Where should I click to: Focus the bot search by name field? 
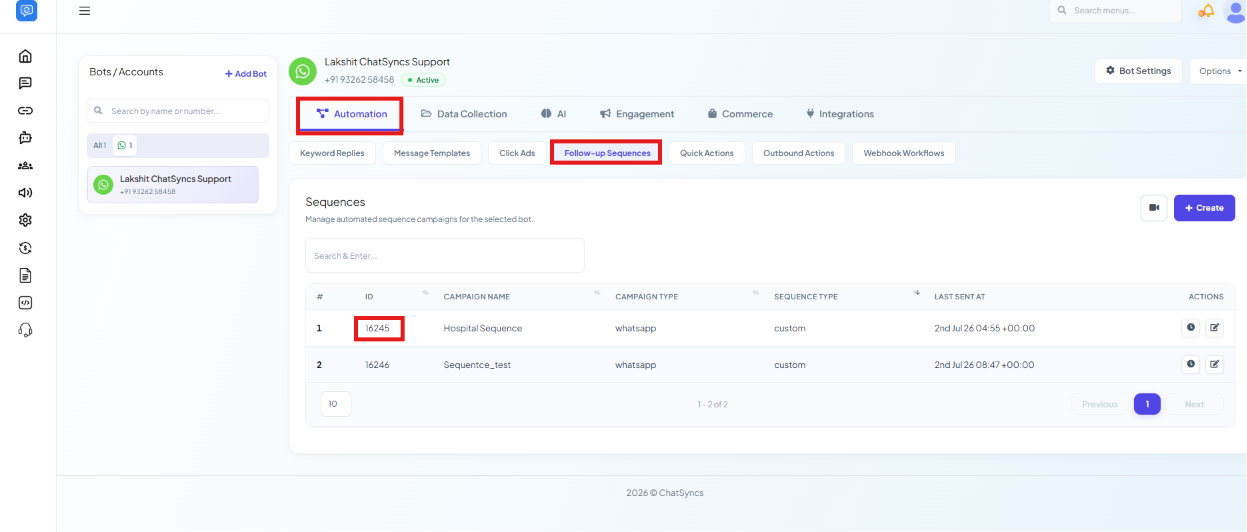[x=178, y=111]
